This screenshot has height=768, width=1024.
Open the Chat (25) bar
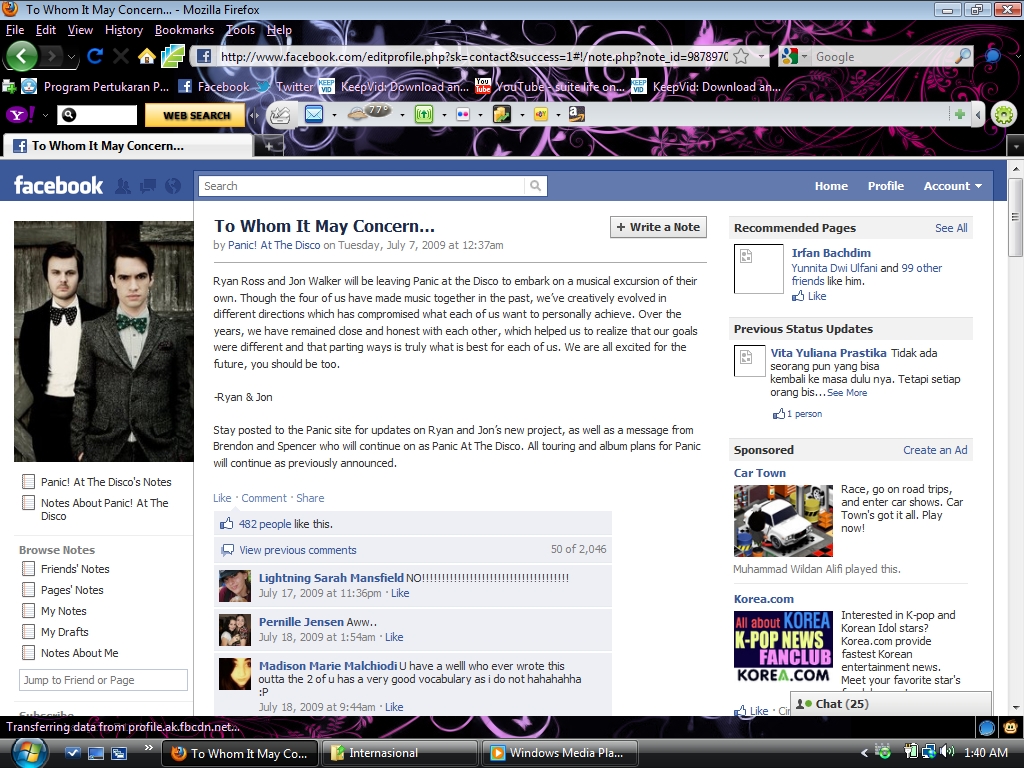coord(891,703)
